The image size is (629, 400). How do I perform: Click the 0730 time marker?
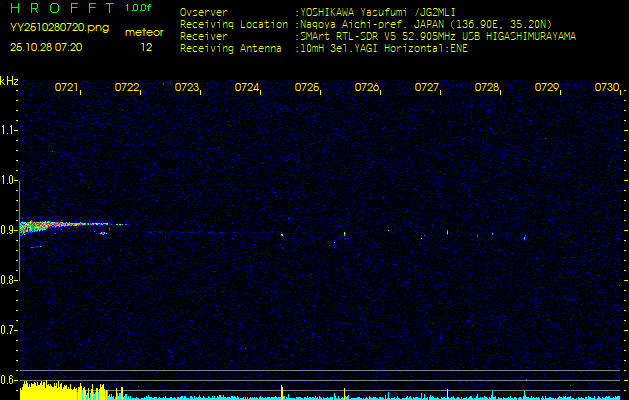607,88
